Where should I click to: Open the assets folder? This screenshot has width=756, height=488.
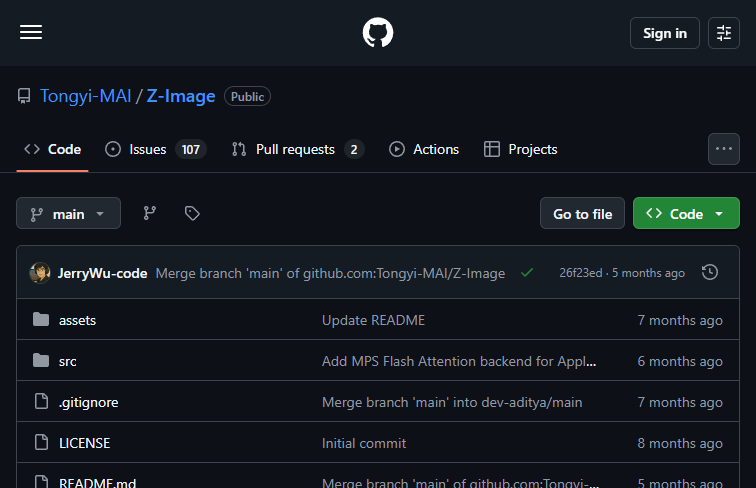coord(77,320)
